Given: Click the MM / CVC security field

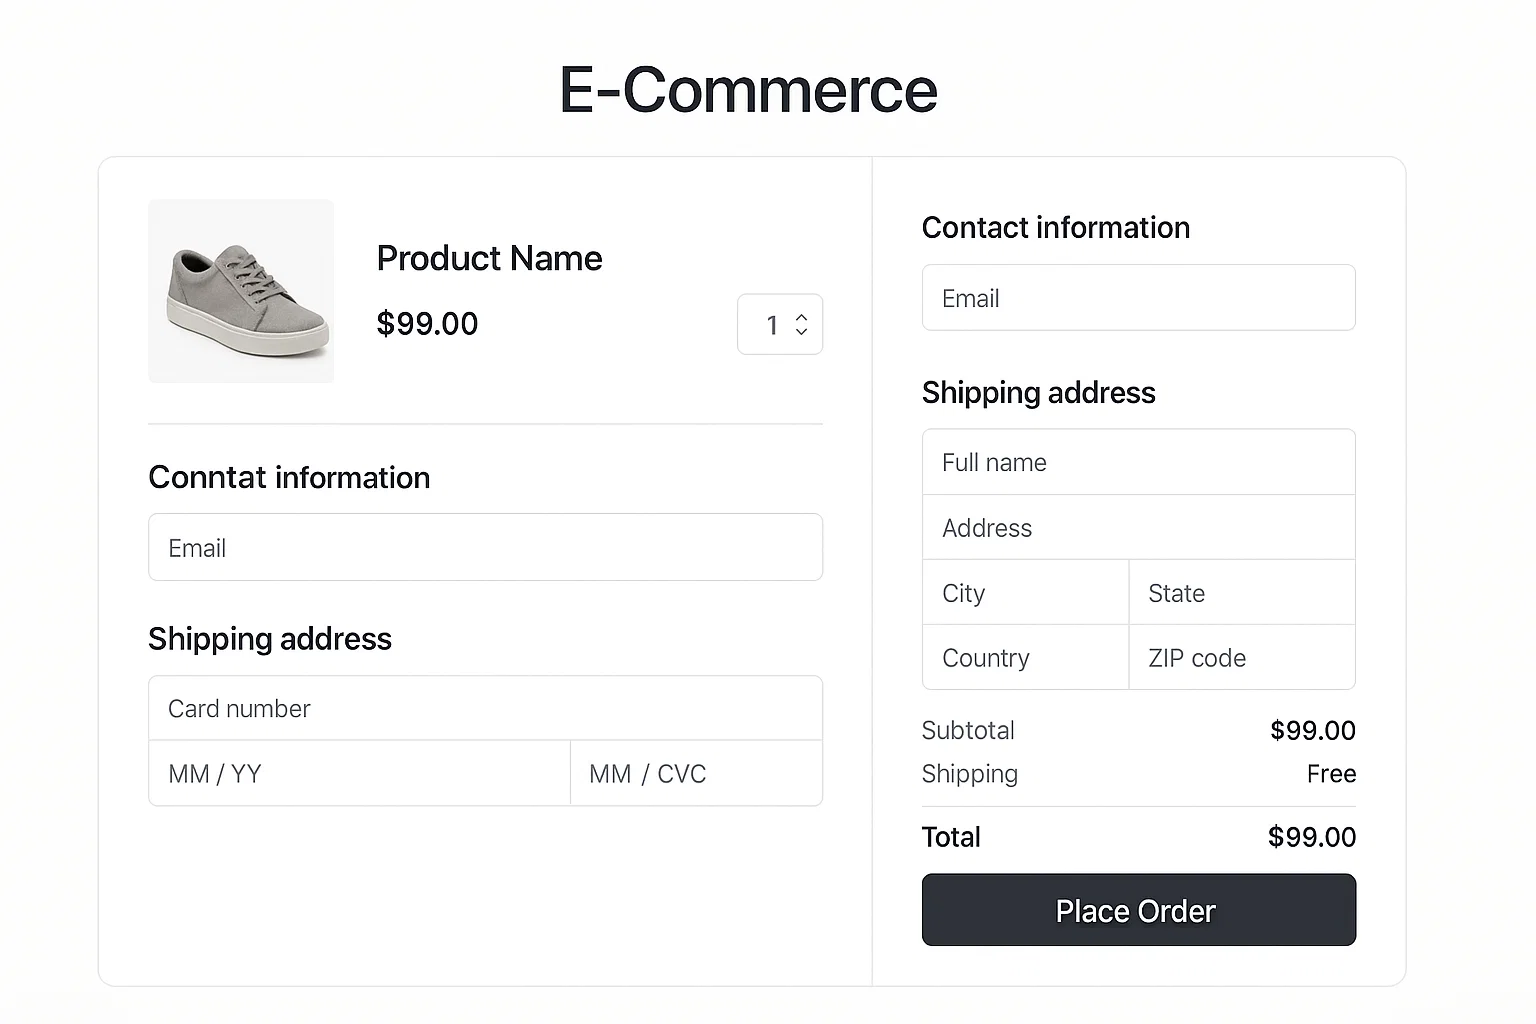Looking at the screenshot, I should [x=696, y=773].
